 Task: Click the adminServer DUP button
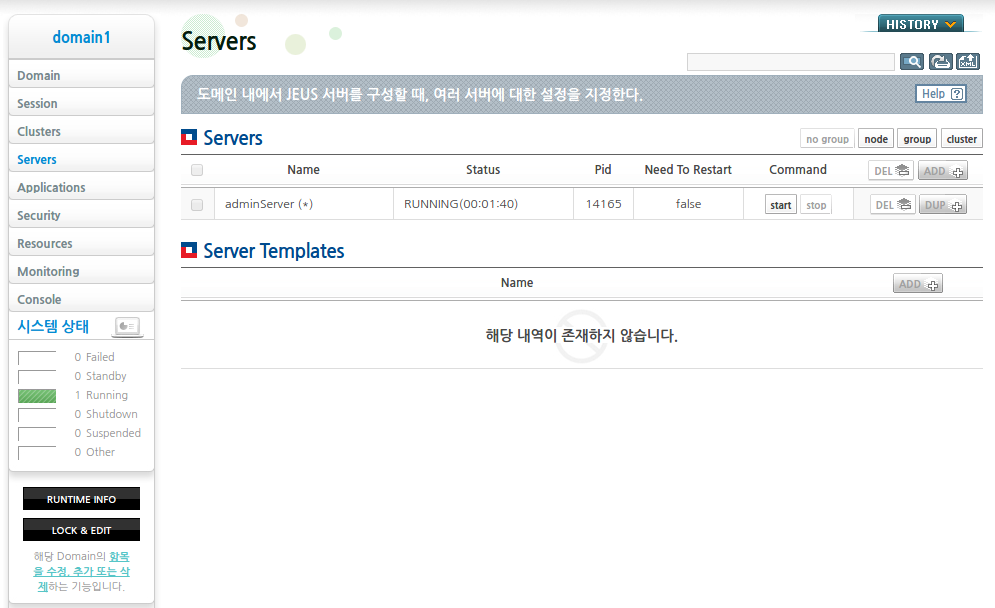click(x=943, y=204)
